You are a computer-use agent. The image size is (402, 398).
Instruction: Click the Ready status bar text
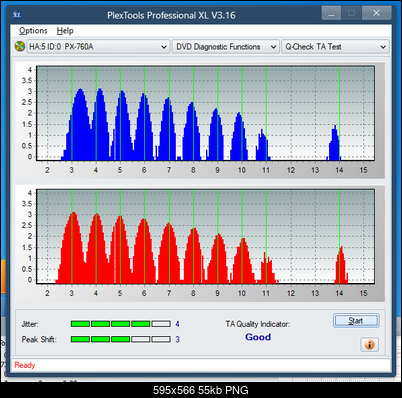pos(25,365)
